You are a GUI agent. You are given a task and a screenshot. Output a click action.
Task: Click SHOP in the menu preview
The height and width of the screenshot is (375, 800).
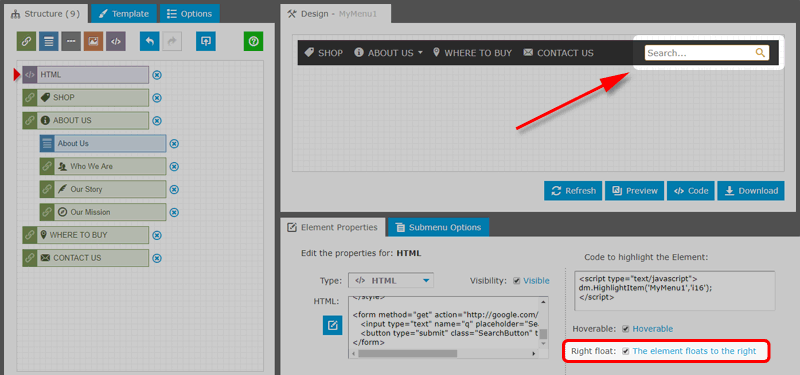323,53
